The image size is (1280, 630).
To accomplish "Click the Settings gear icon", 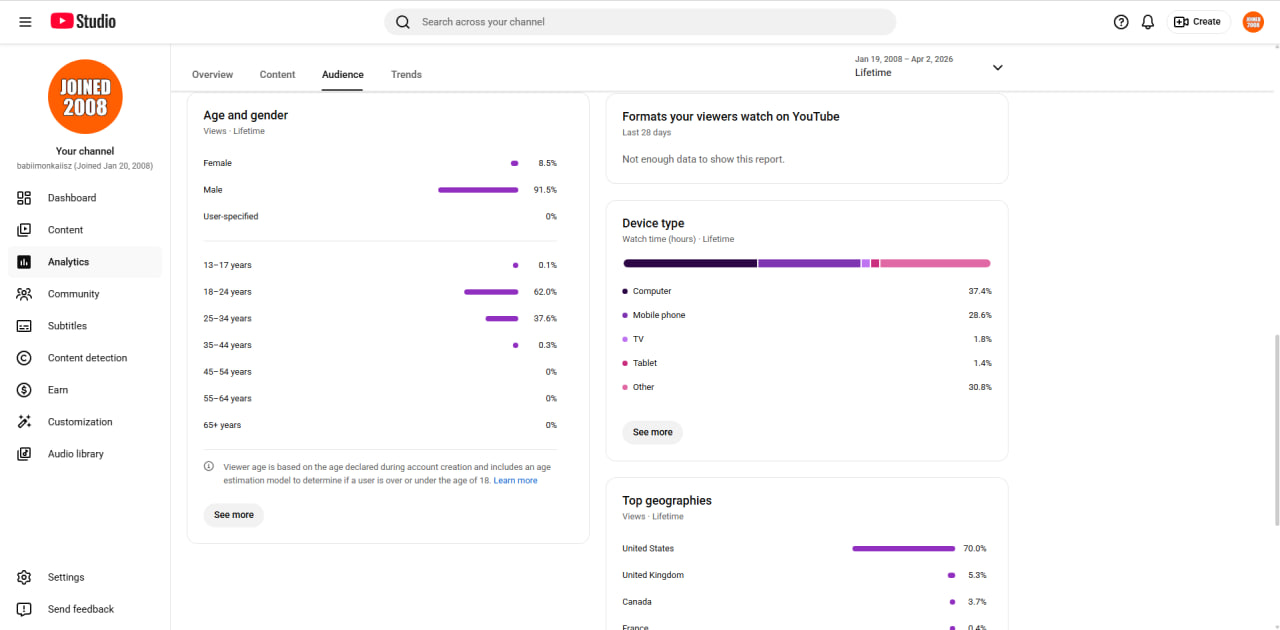I will click(24, 577).
